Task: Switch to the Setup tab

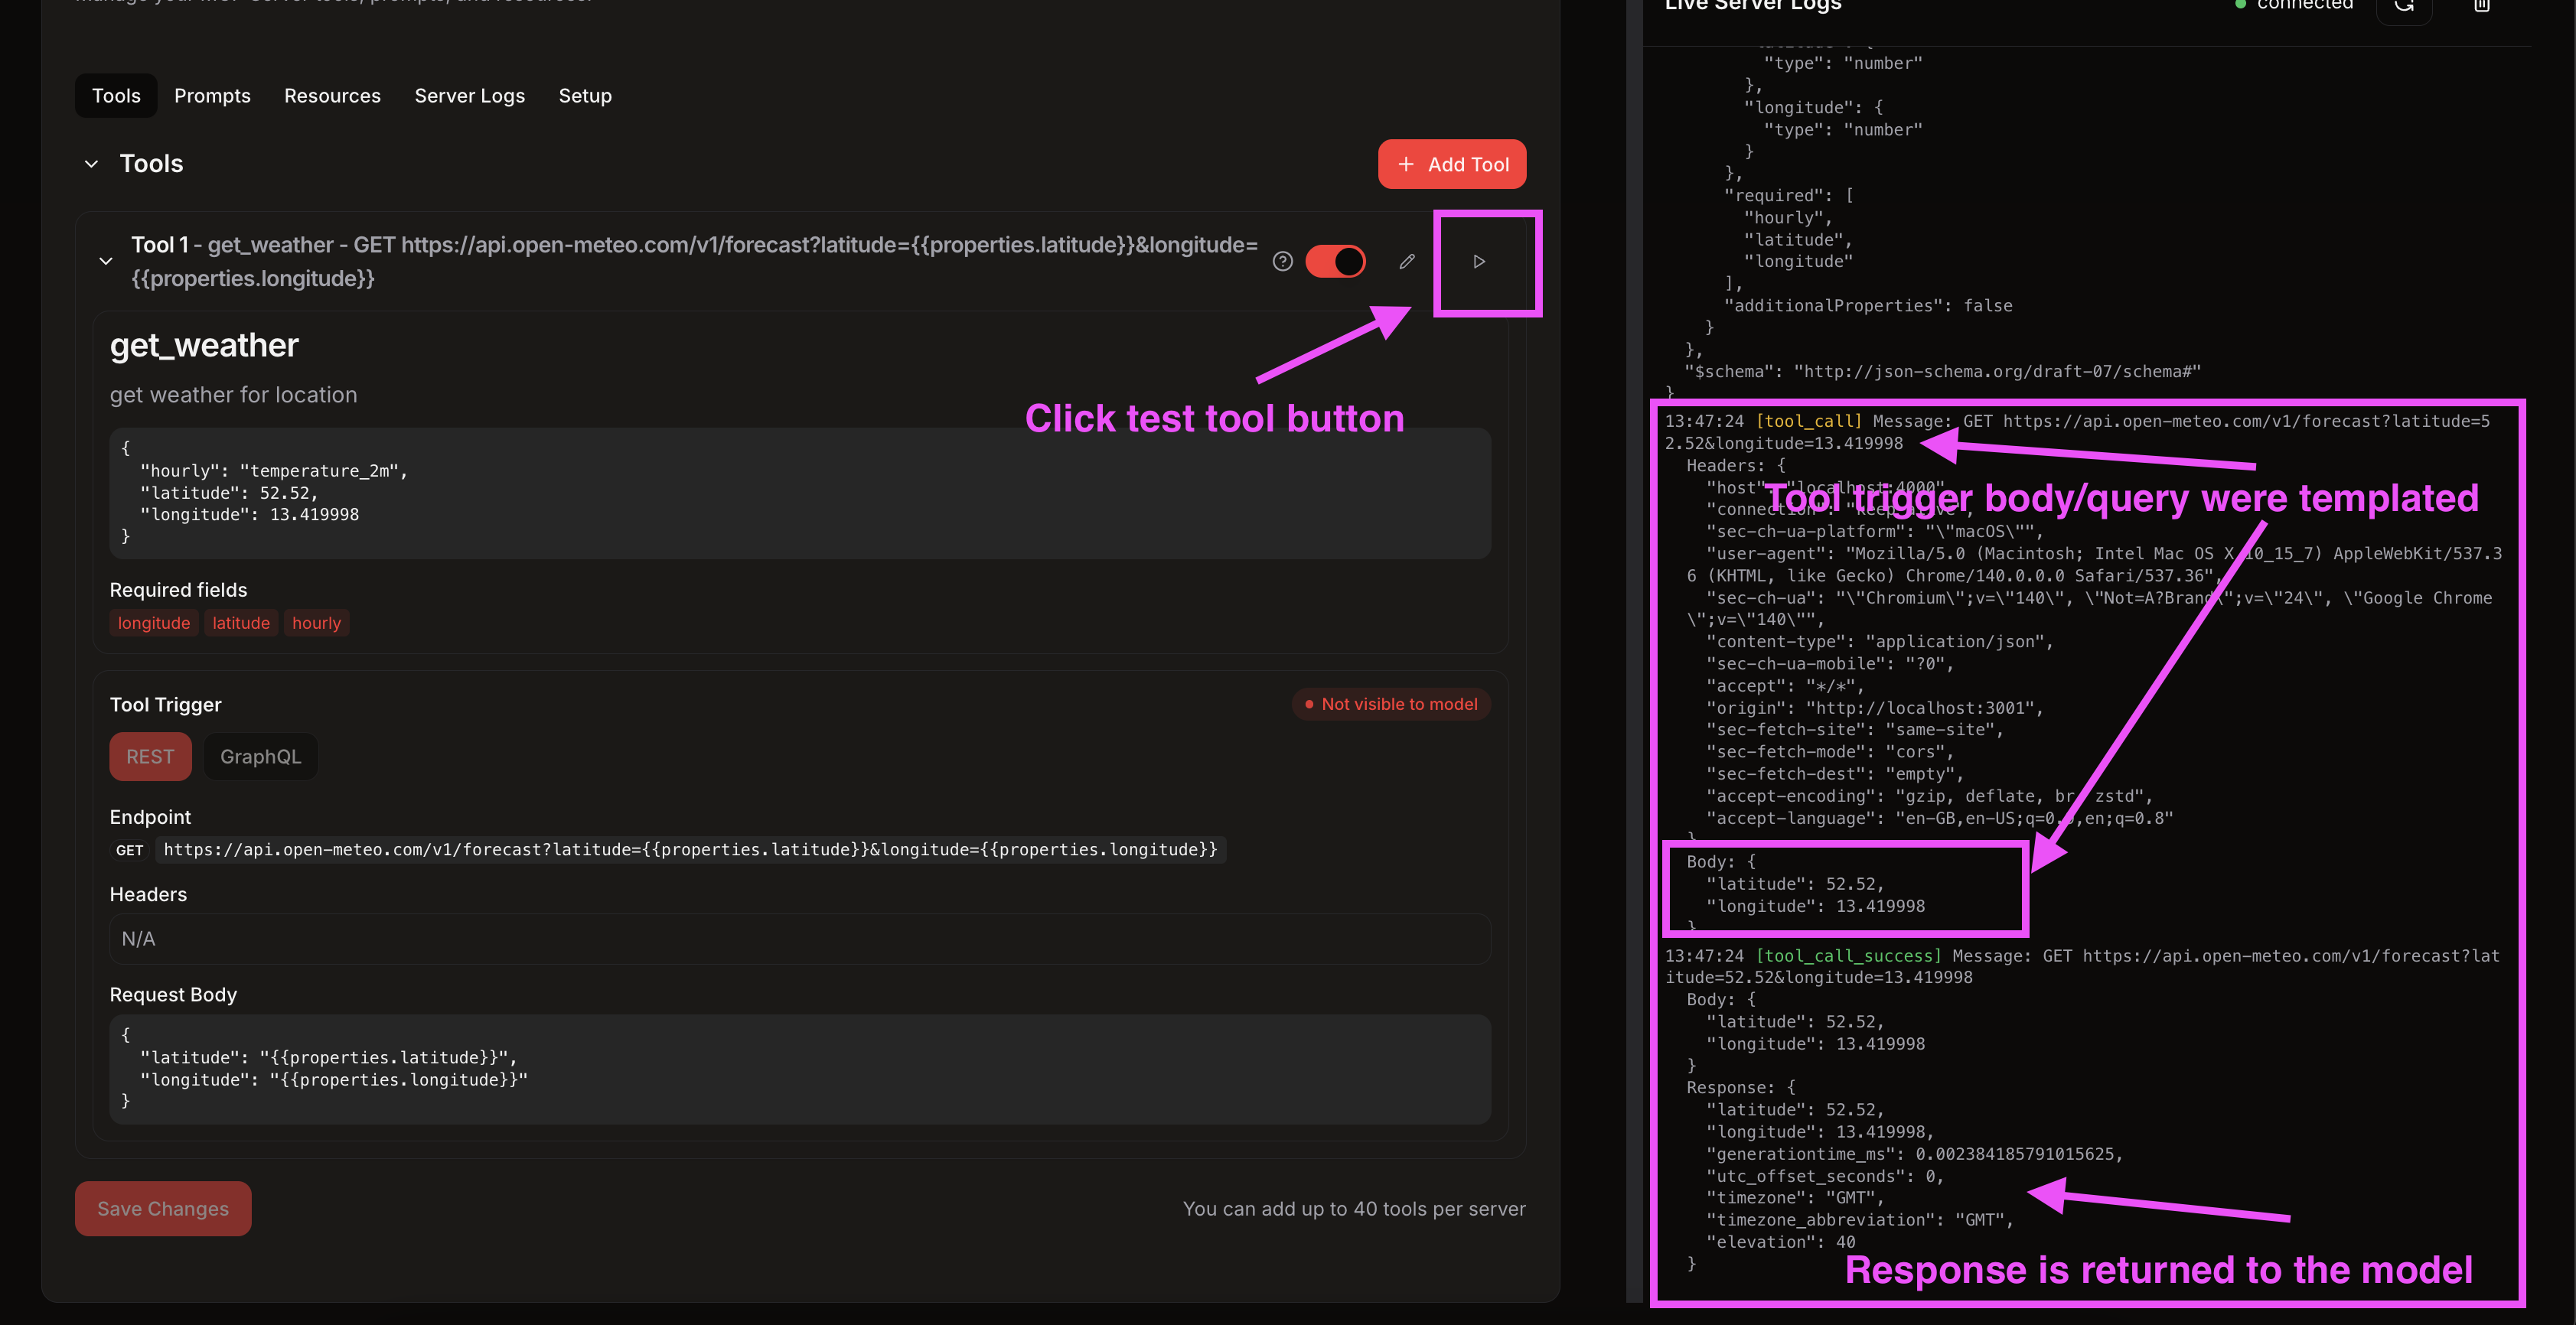Action: [x=585, y=95]
